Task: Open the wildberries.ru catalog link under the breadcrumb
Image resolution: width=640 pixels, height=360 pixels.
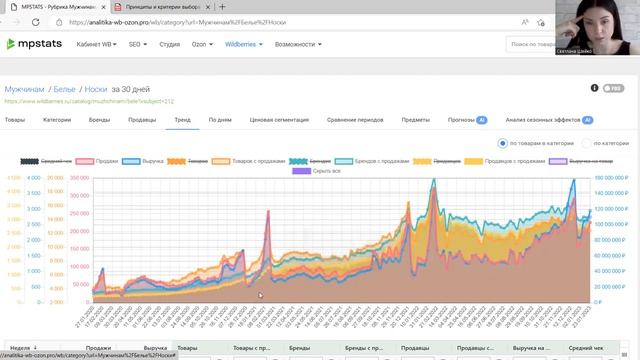Action: [89, 101]
